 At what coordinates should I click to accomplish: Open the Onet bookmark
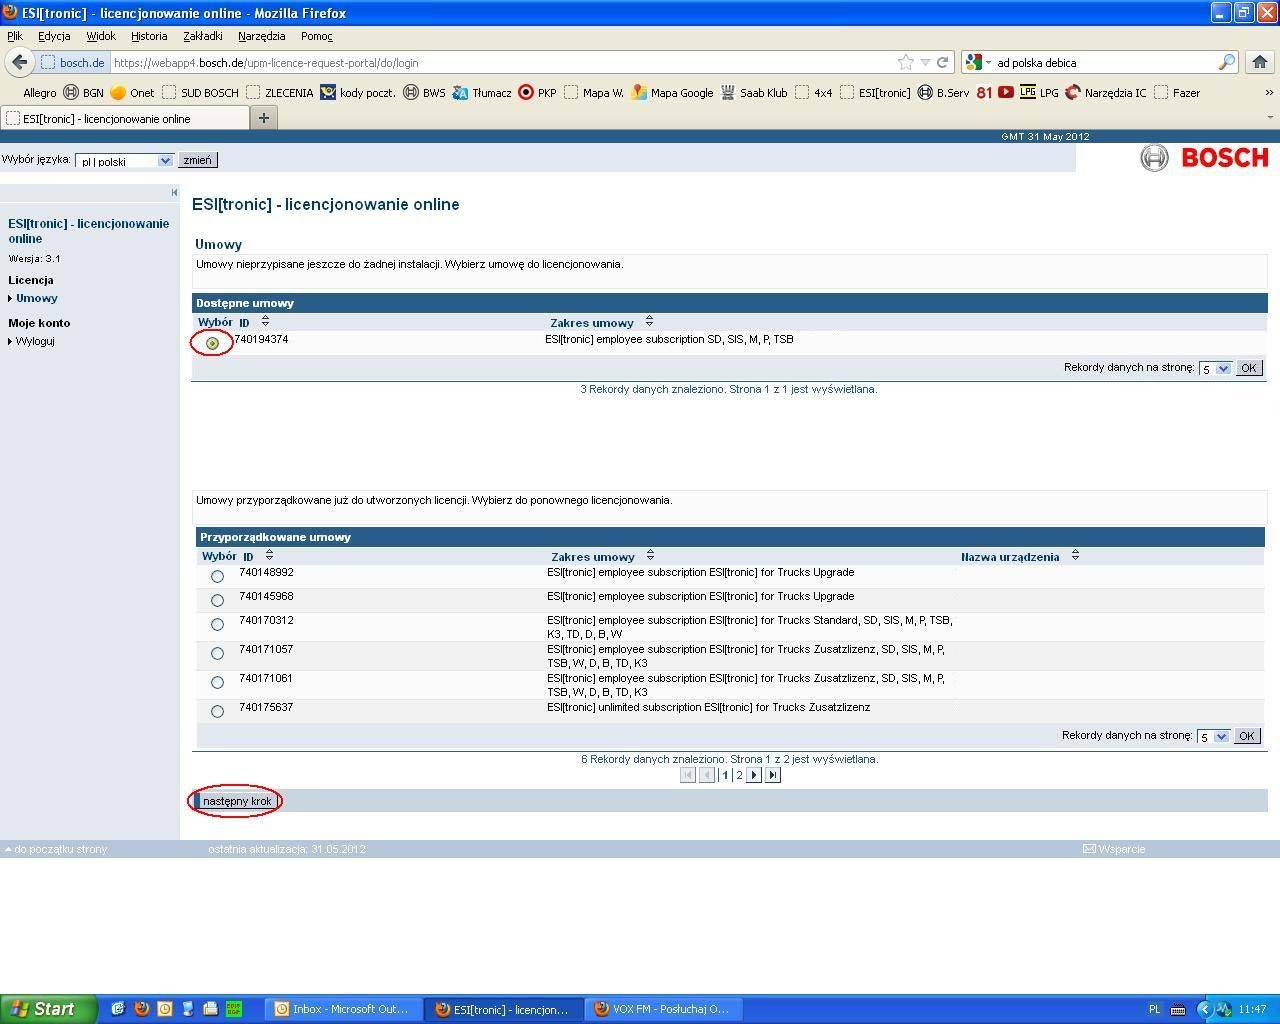pyautogui.click(x=132, y=93)
